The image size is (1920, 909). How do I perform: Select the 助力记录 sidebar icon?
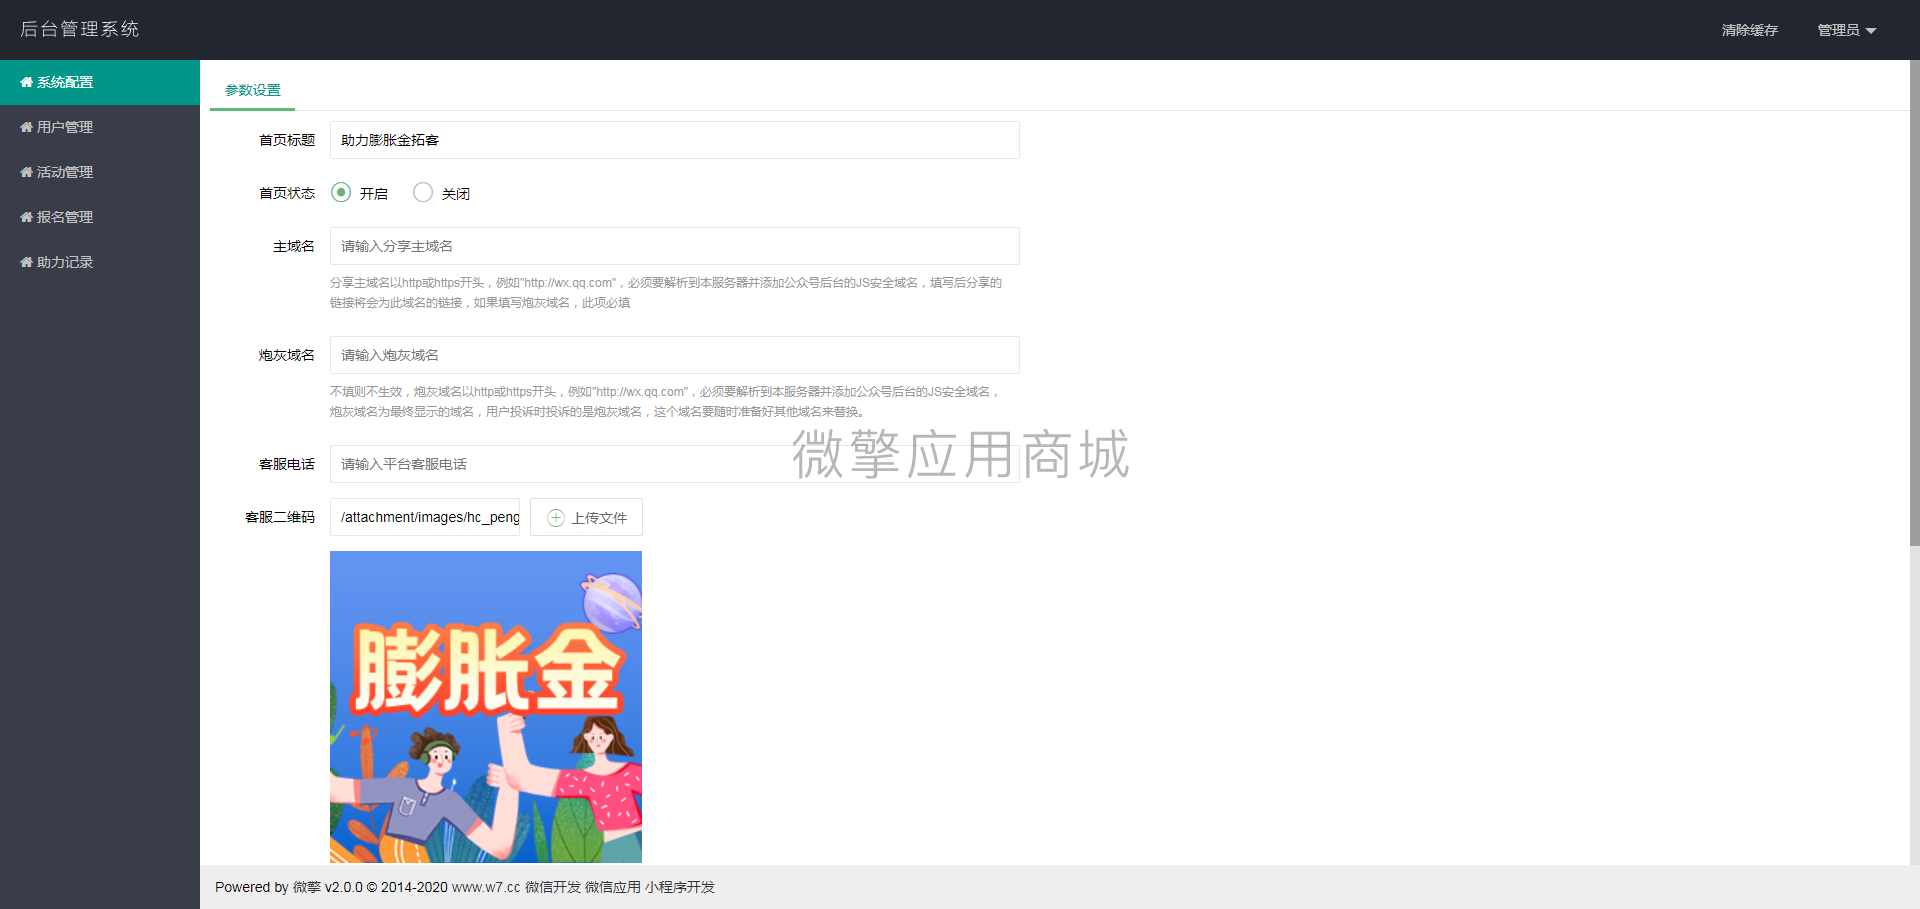(x=27, y=262)
